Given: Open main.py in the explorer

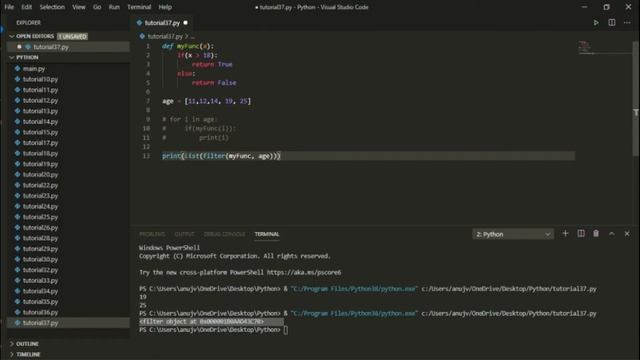Looking at the screenshot, I should click(69, 69).
